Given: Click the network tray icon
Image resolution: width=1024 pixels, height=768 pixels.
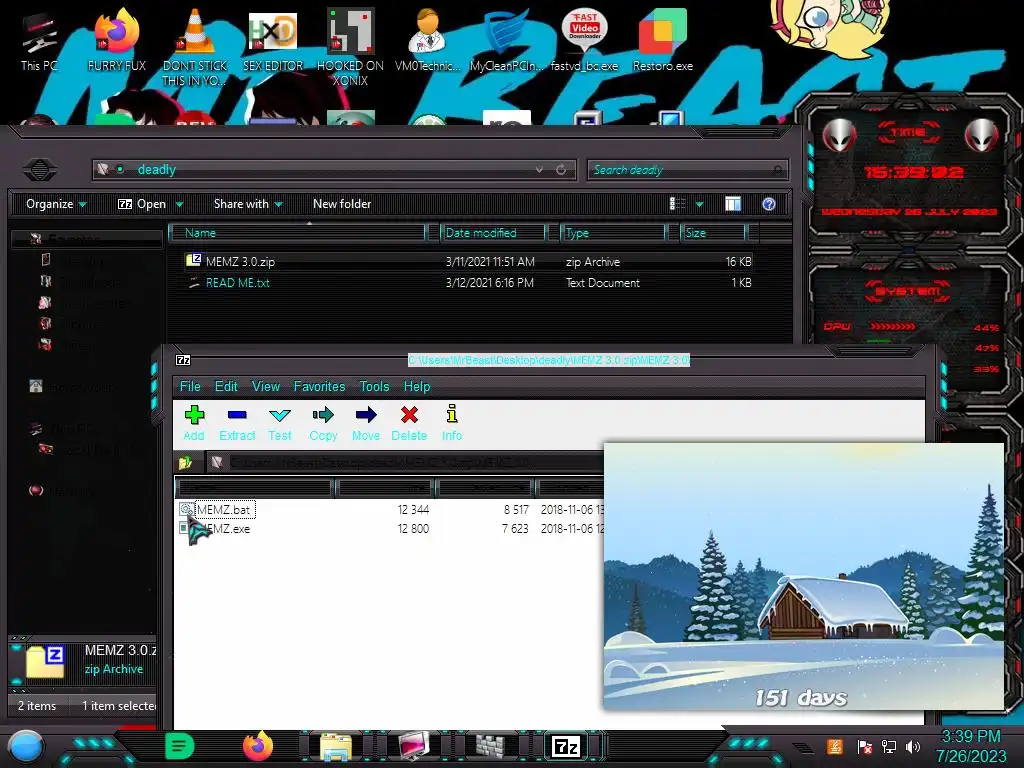Looking at the screenshot, I should [x=889, y=746].
